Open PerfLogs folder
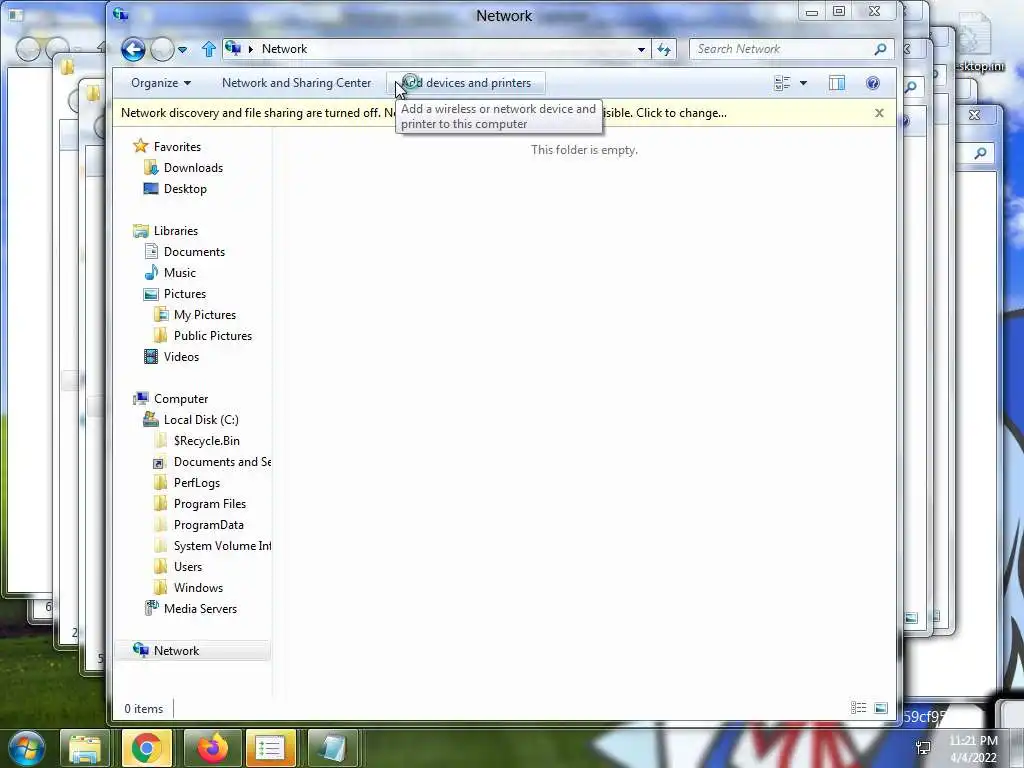Viewport: 1024px width, 768px height. point(197,483)
